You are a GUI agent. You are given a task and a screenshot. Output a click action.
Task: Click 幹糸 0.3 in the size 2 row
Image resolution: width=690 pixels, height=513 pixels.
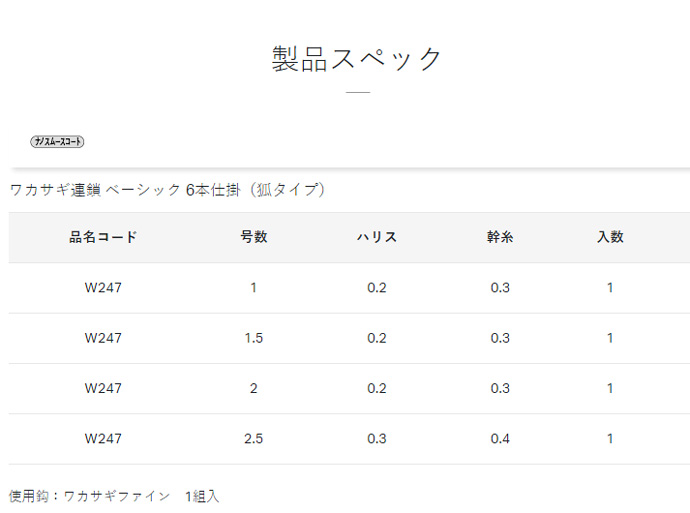tap(500, 388)
